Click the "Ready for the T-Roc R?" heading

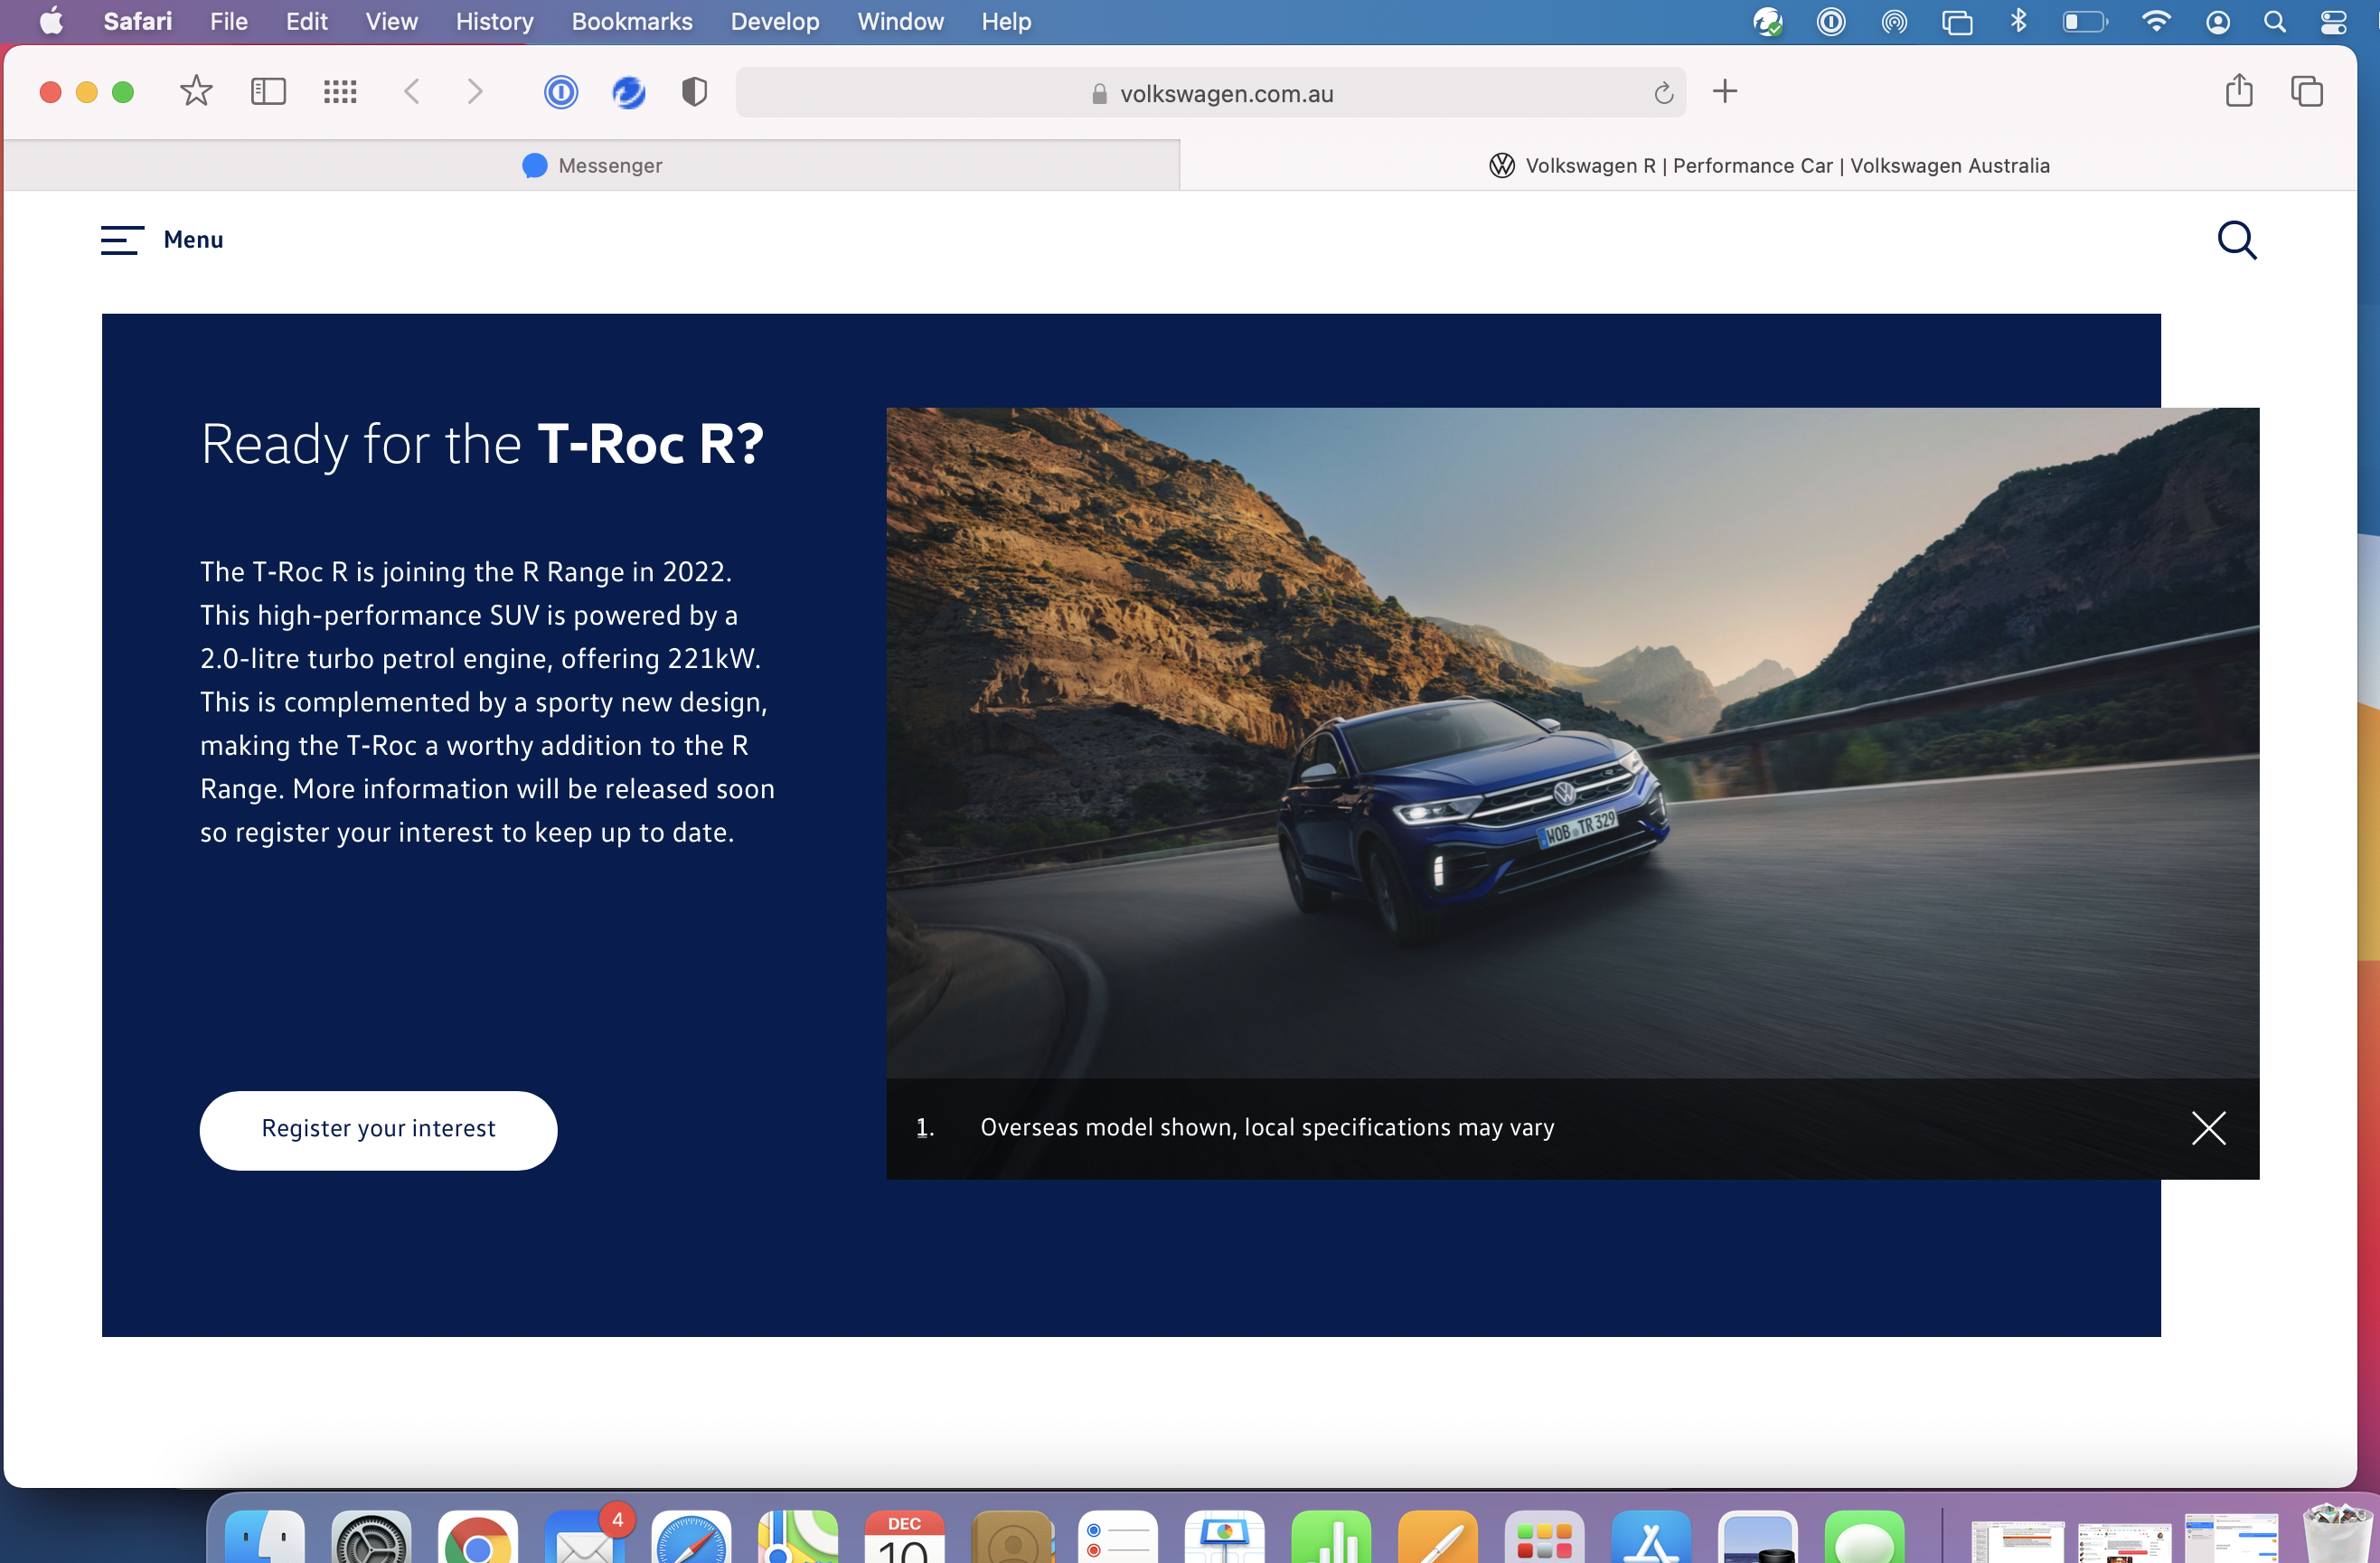(482, 443)
